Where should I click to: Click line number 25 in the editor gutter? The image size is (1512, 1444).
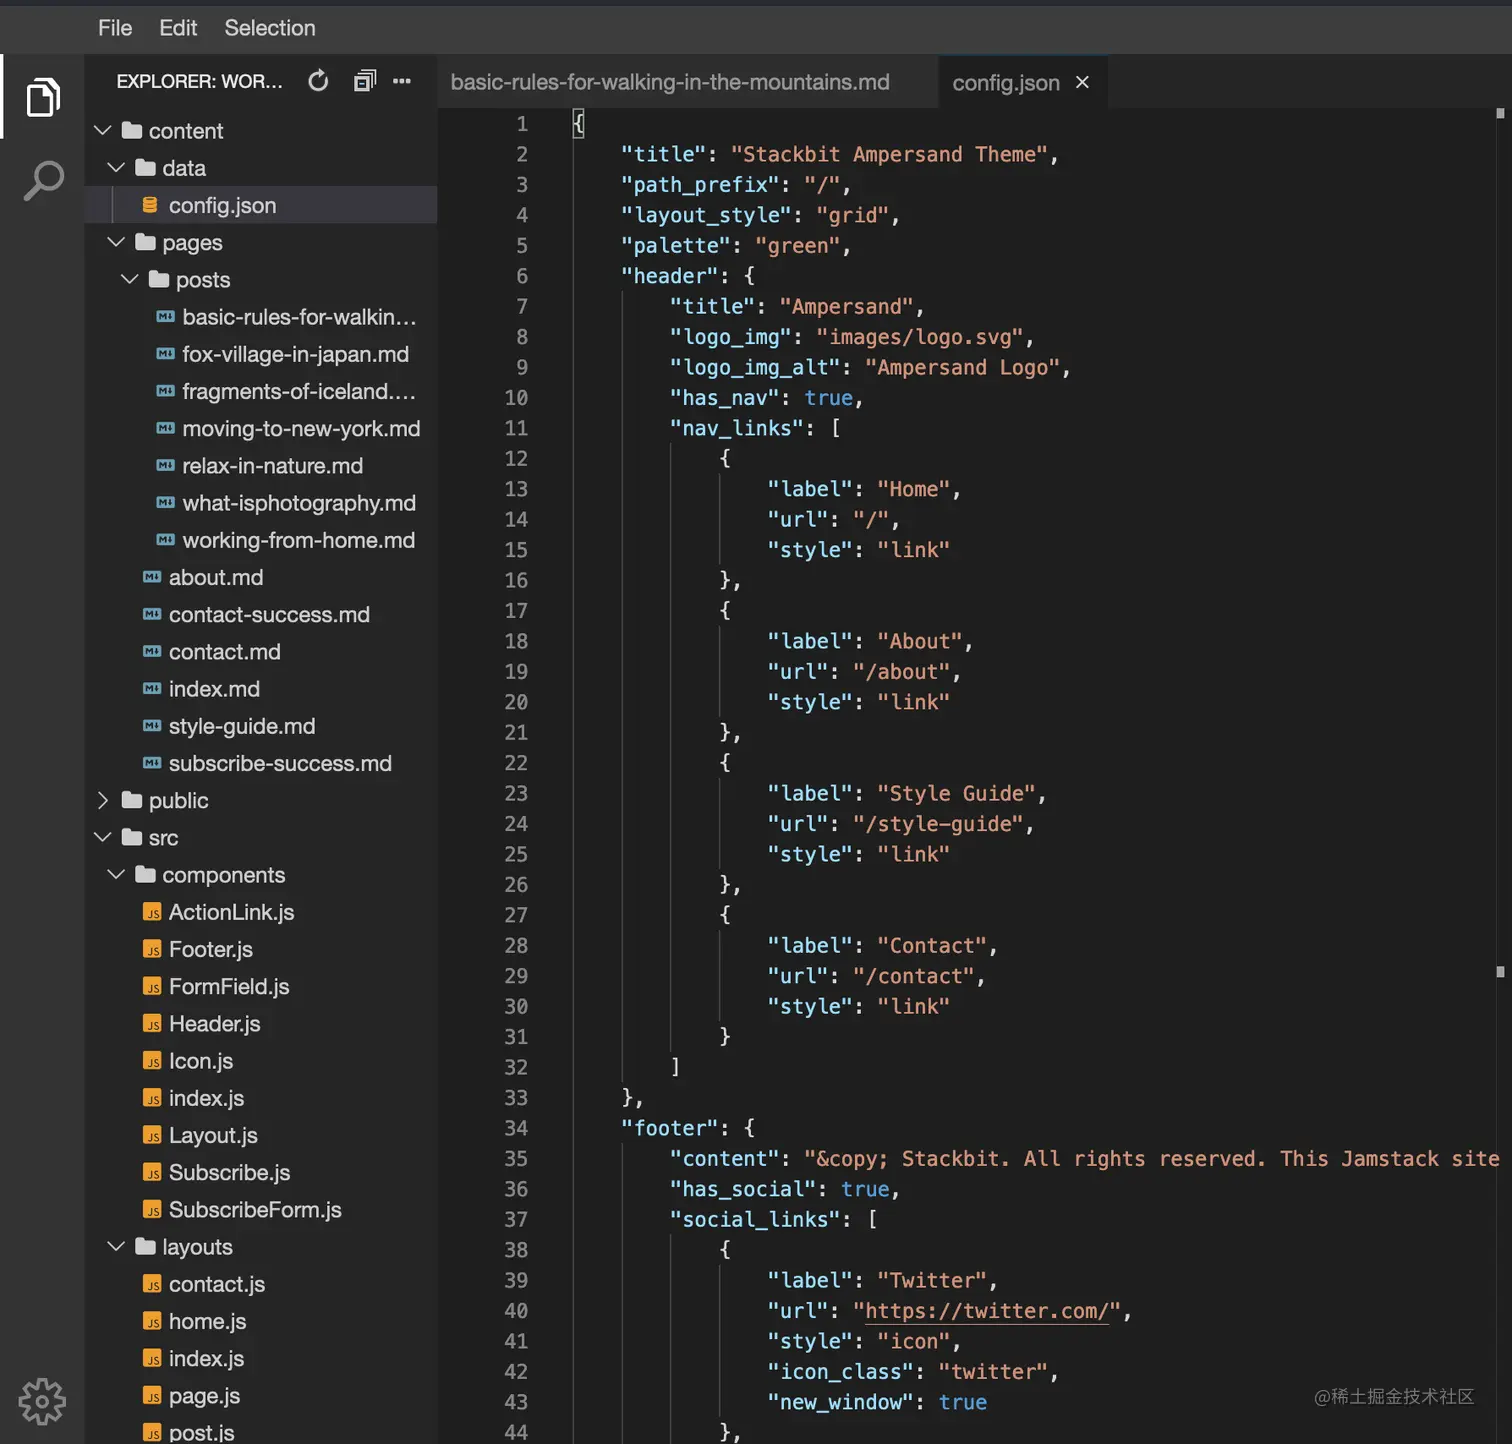click(x=516, y=854)
